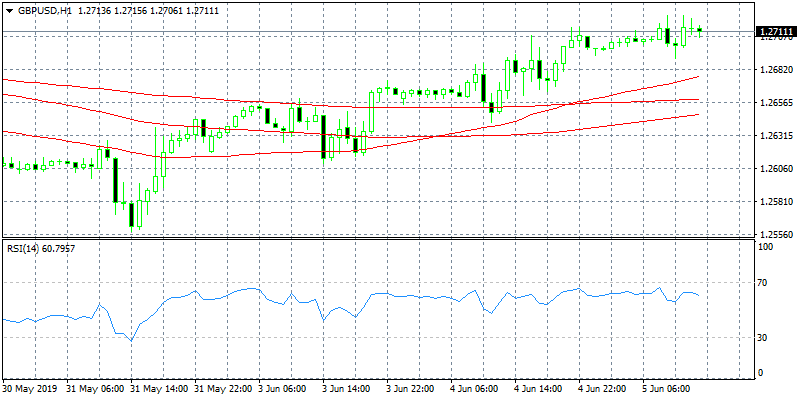Click the RSI 70 level label
This screenshot has width=800, height=400.
click(762, 283)
